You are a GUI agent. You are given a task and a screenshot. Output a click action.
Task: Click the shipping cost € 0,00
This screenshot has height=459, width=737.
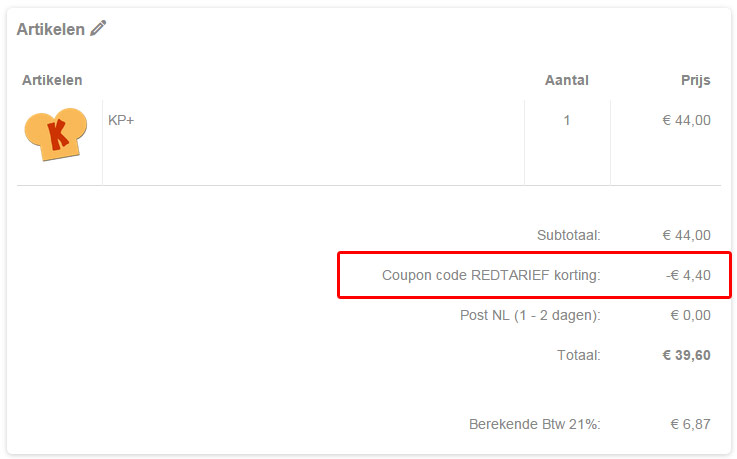point(690,315)
